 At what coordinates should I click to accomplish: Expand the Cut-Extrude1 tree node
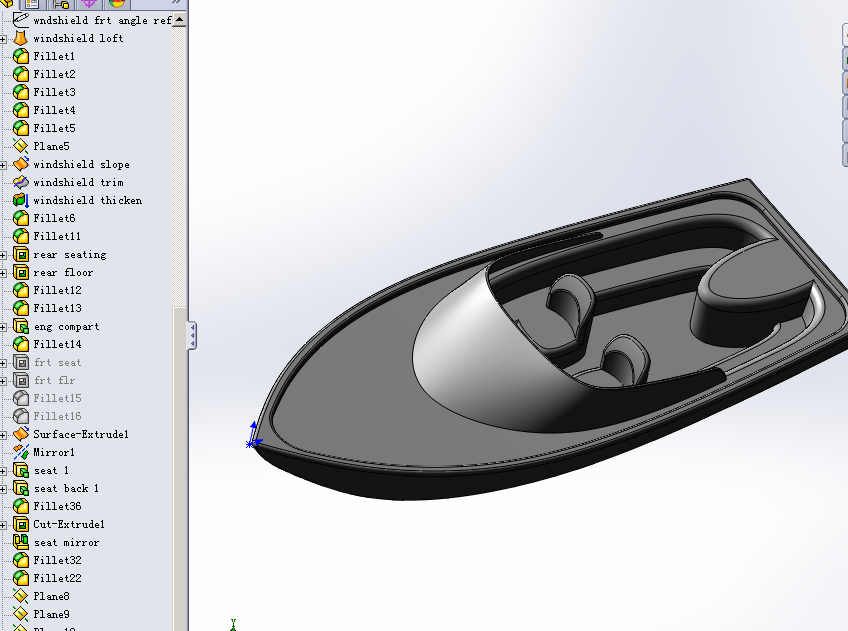[3, 525]
